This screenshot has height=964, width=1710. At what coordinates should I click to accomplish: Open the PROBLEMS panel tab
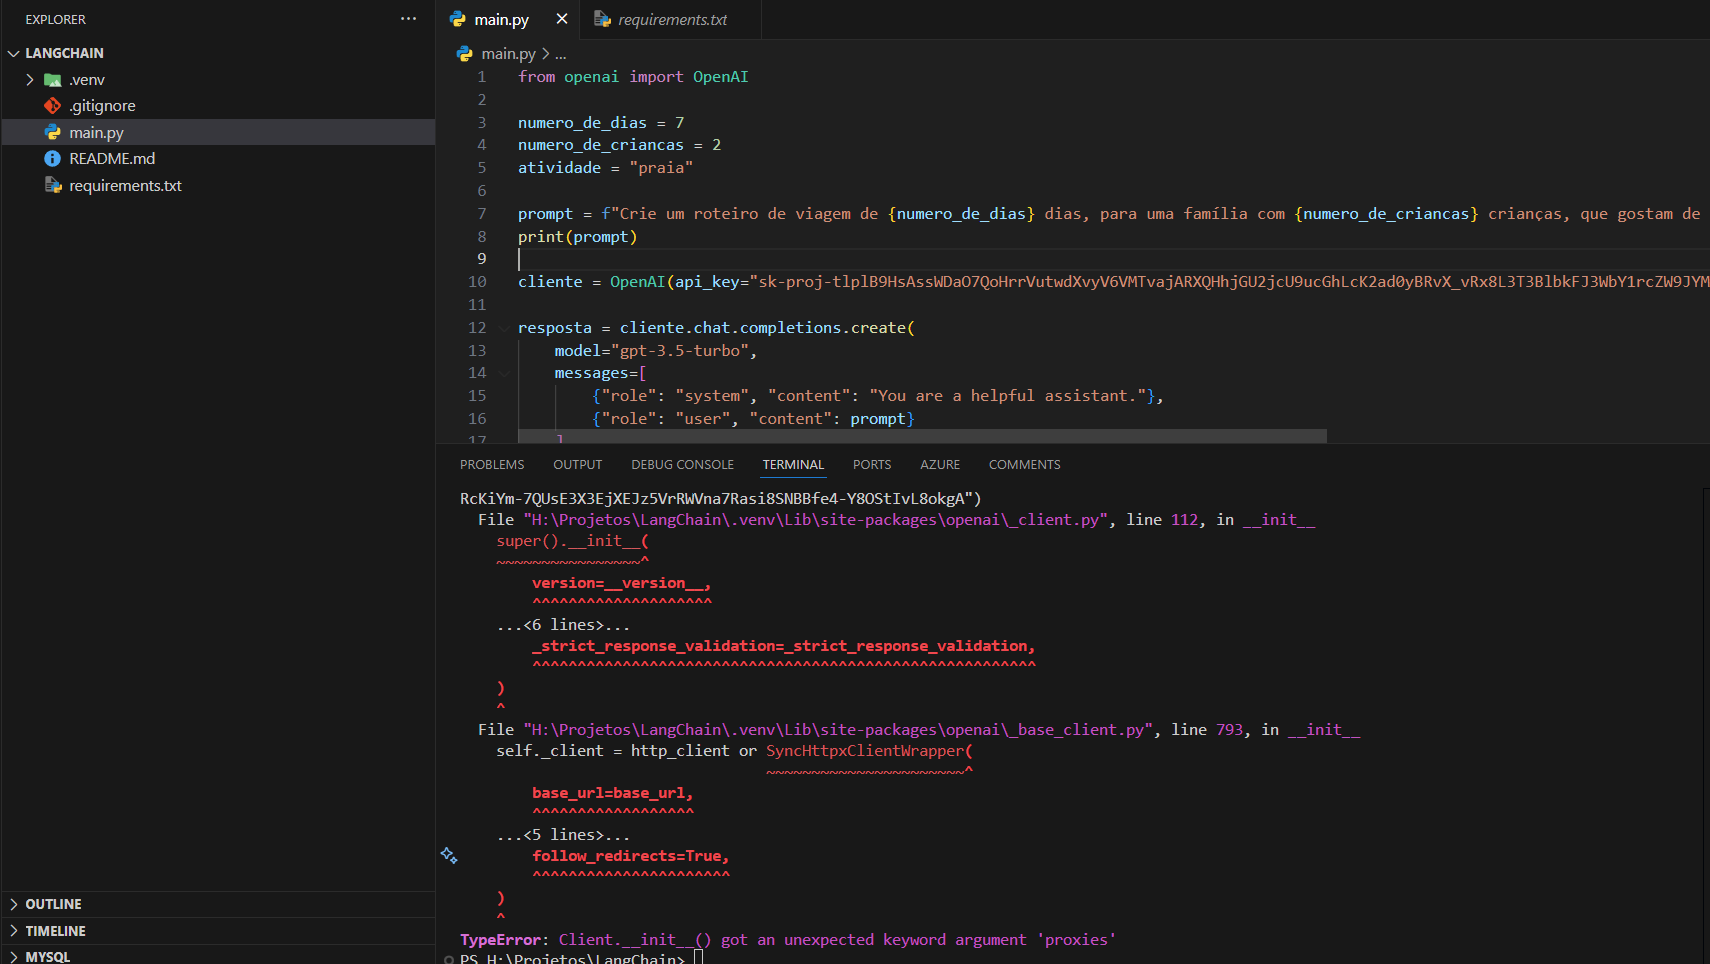point(492,465)
